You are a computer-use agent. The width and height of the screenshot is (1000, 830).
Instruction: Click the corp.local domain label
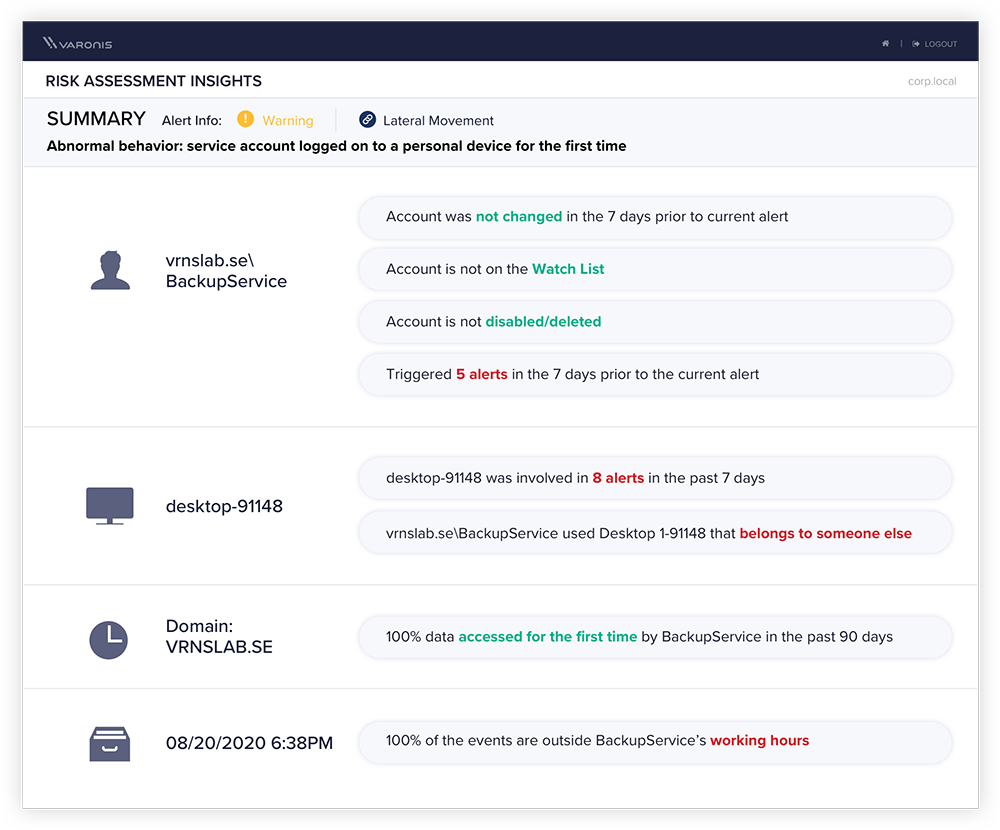click(931, 81)
